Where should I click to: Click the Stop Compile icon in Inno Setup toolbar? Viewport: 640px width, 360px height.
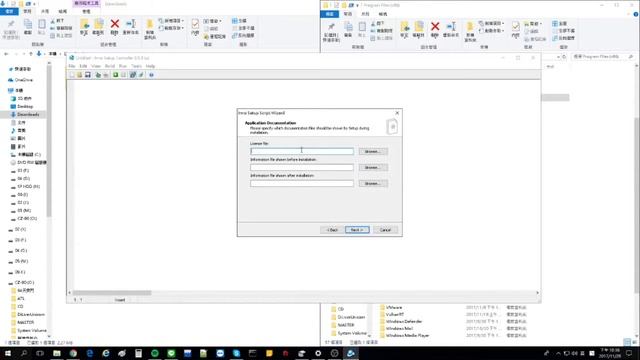106,75
